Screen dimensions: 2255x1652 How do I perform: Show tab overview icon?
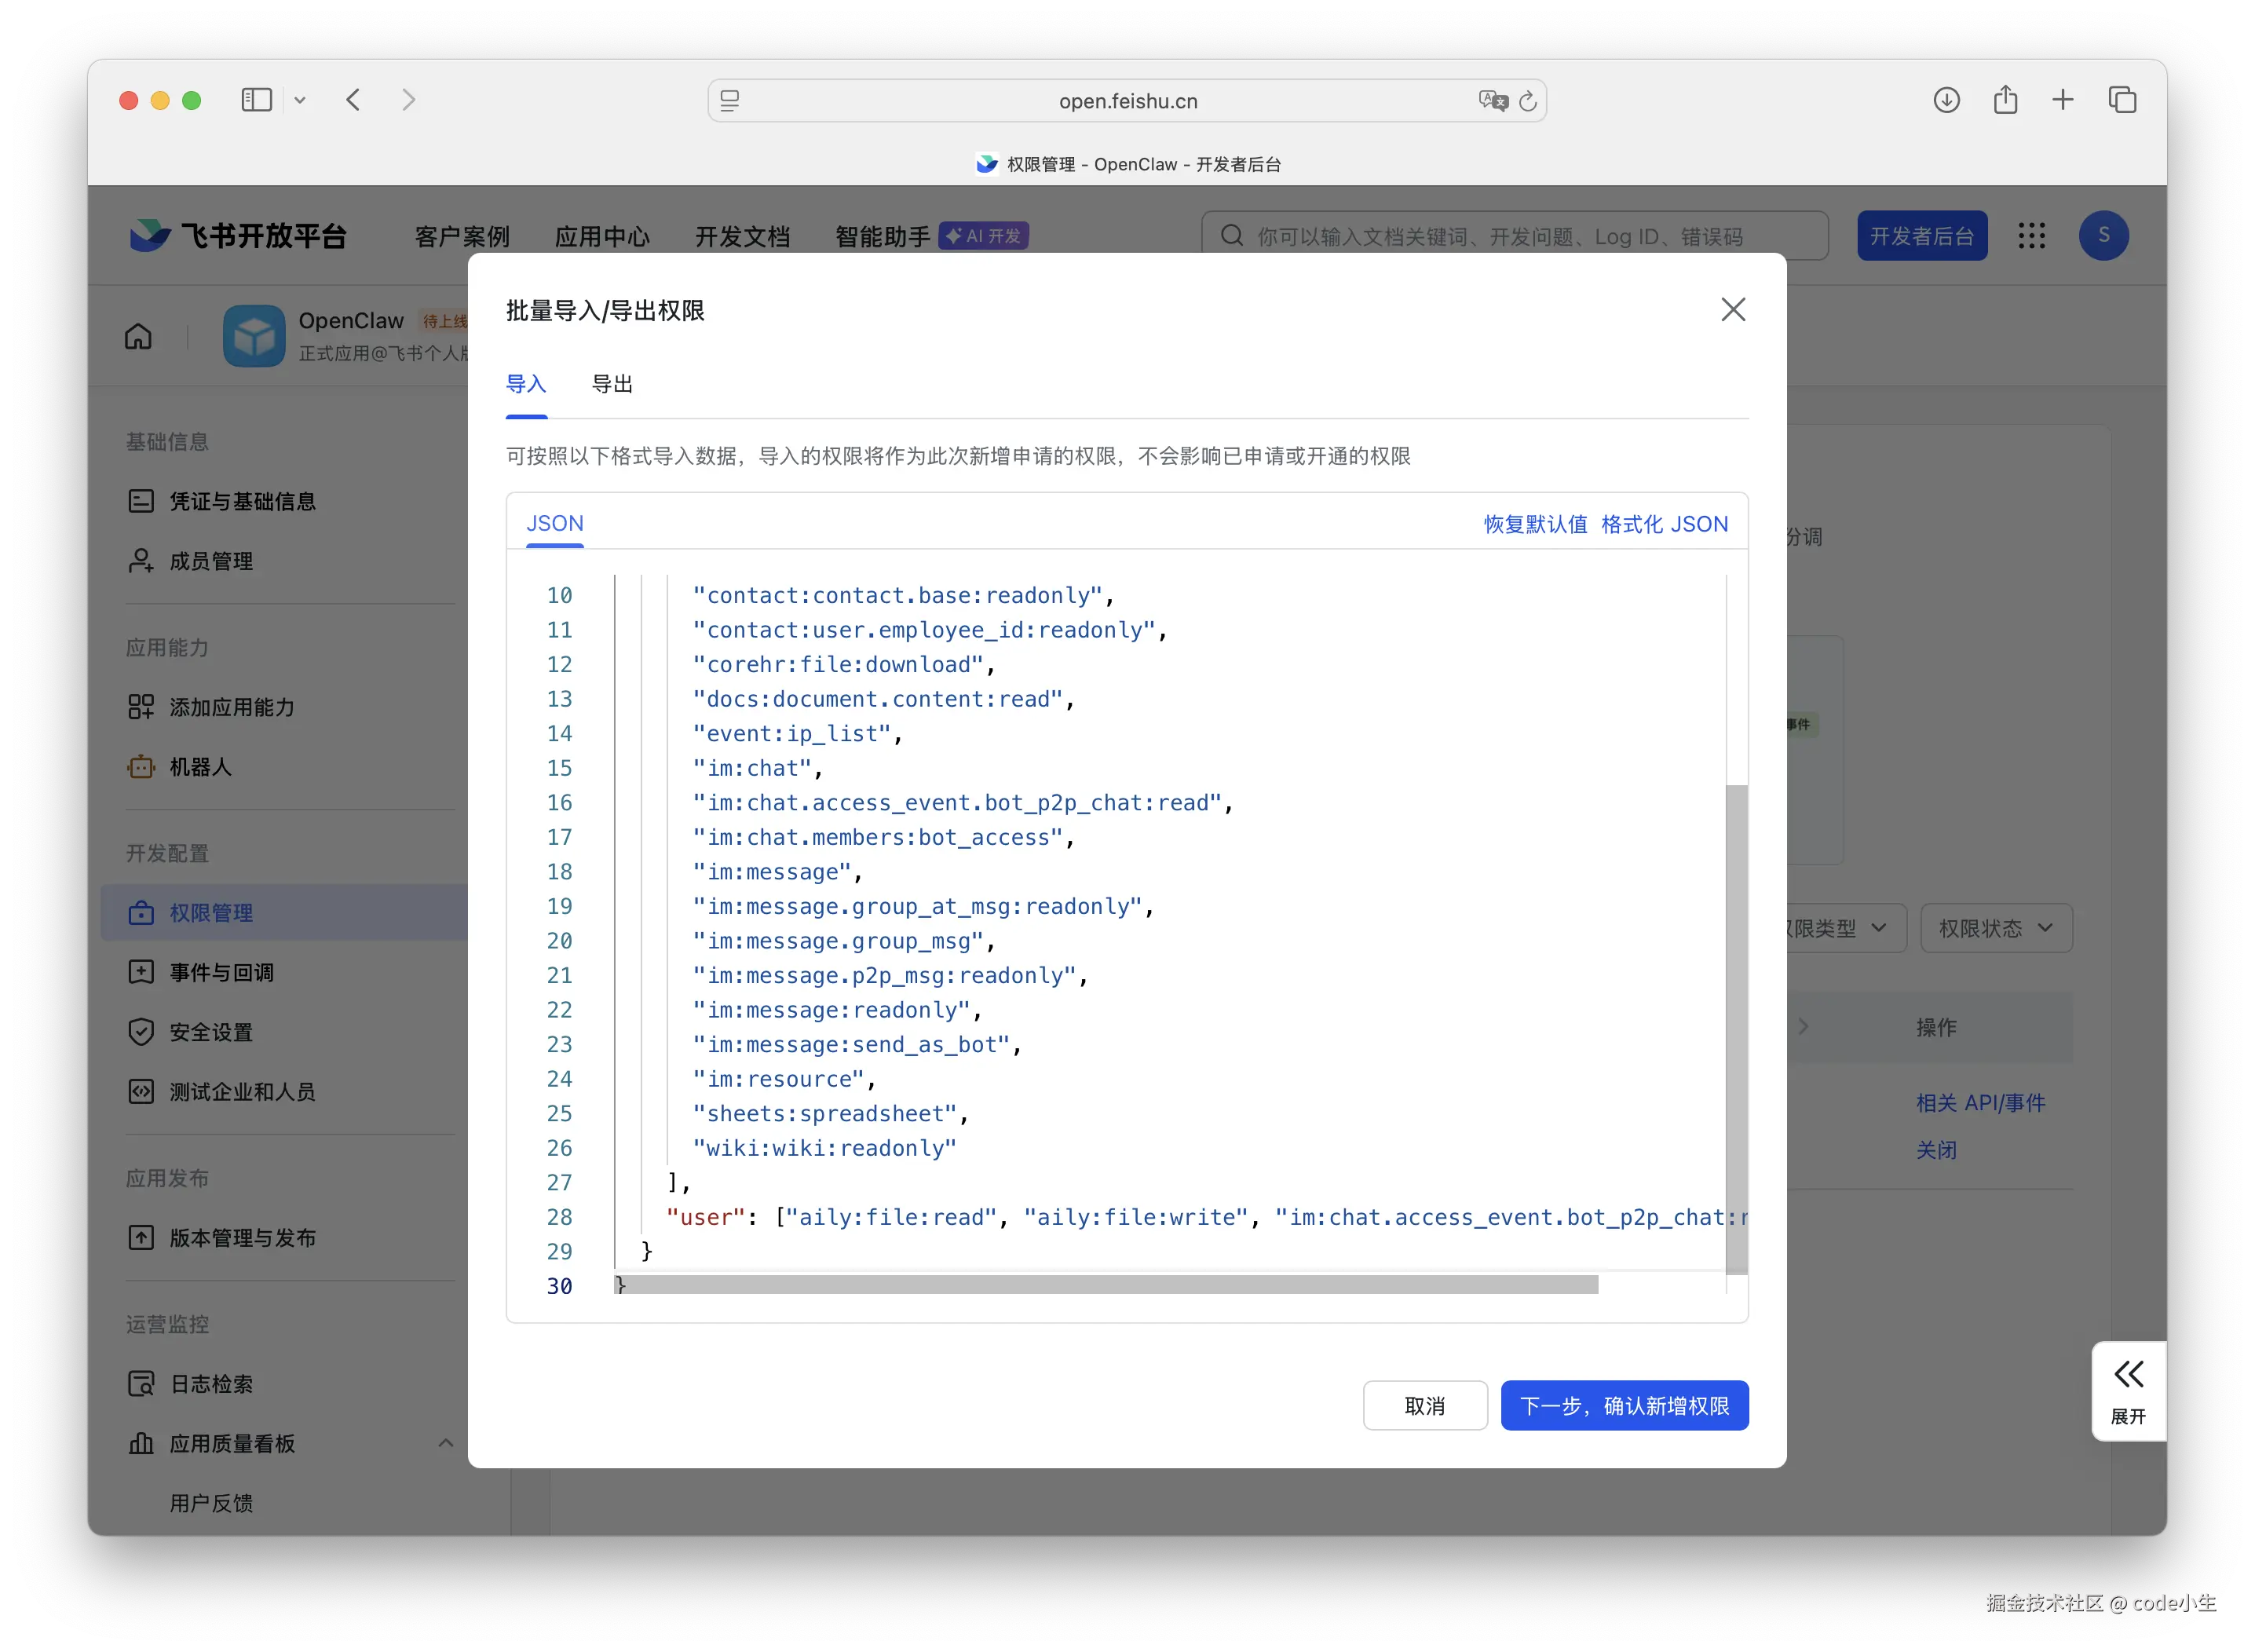point(2122,100)
